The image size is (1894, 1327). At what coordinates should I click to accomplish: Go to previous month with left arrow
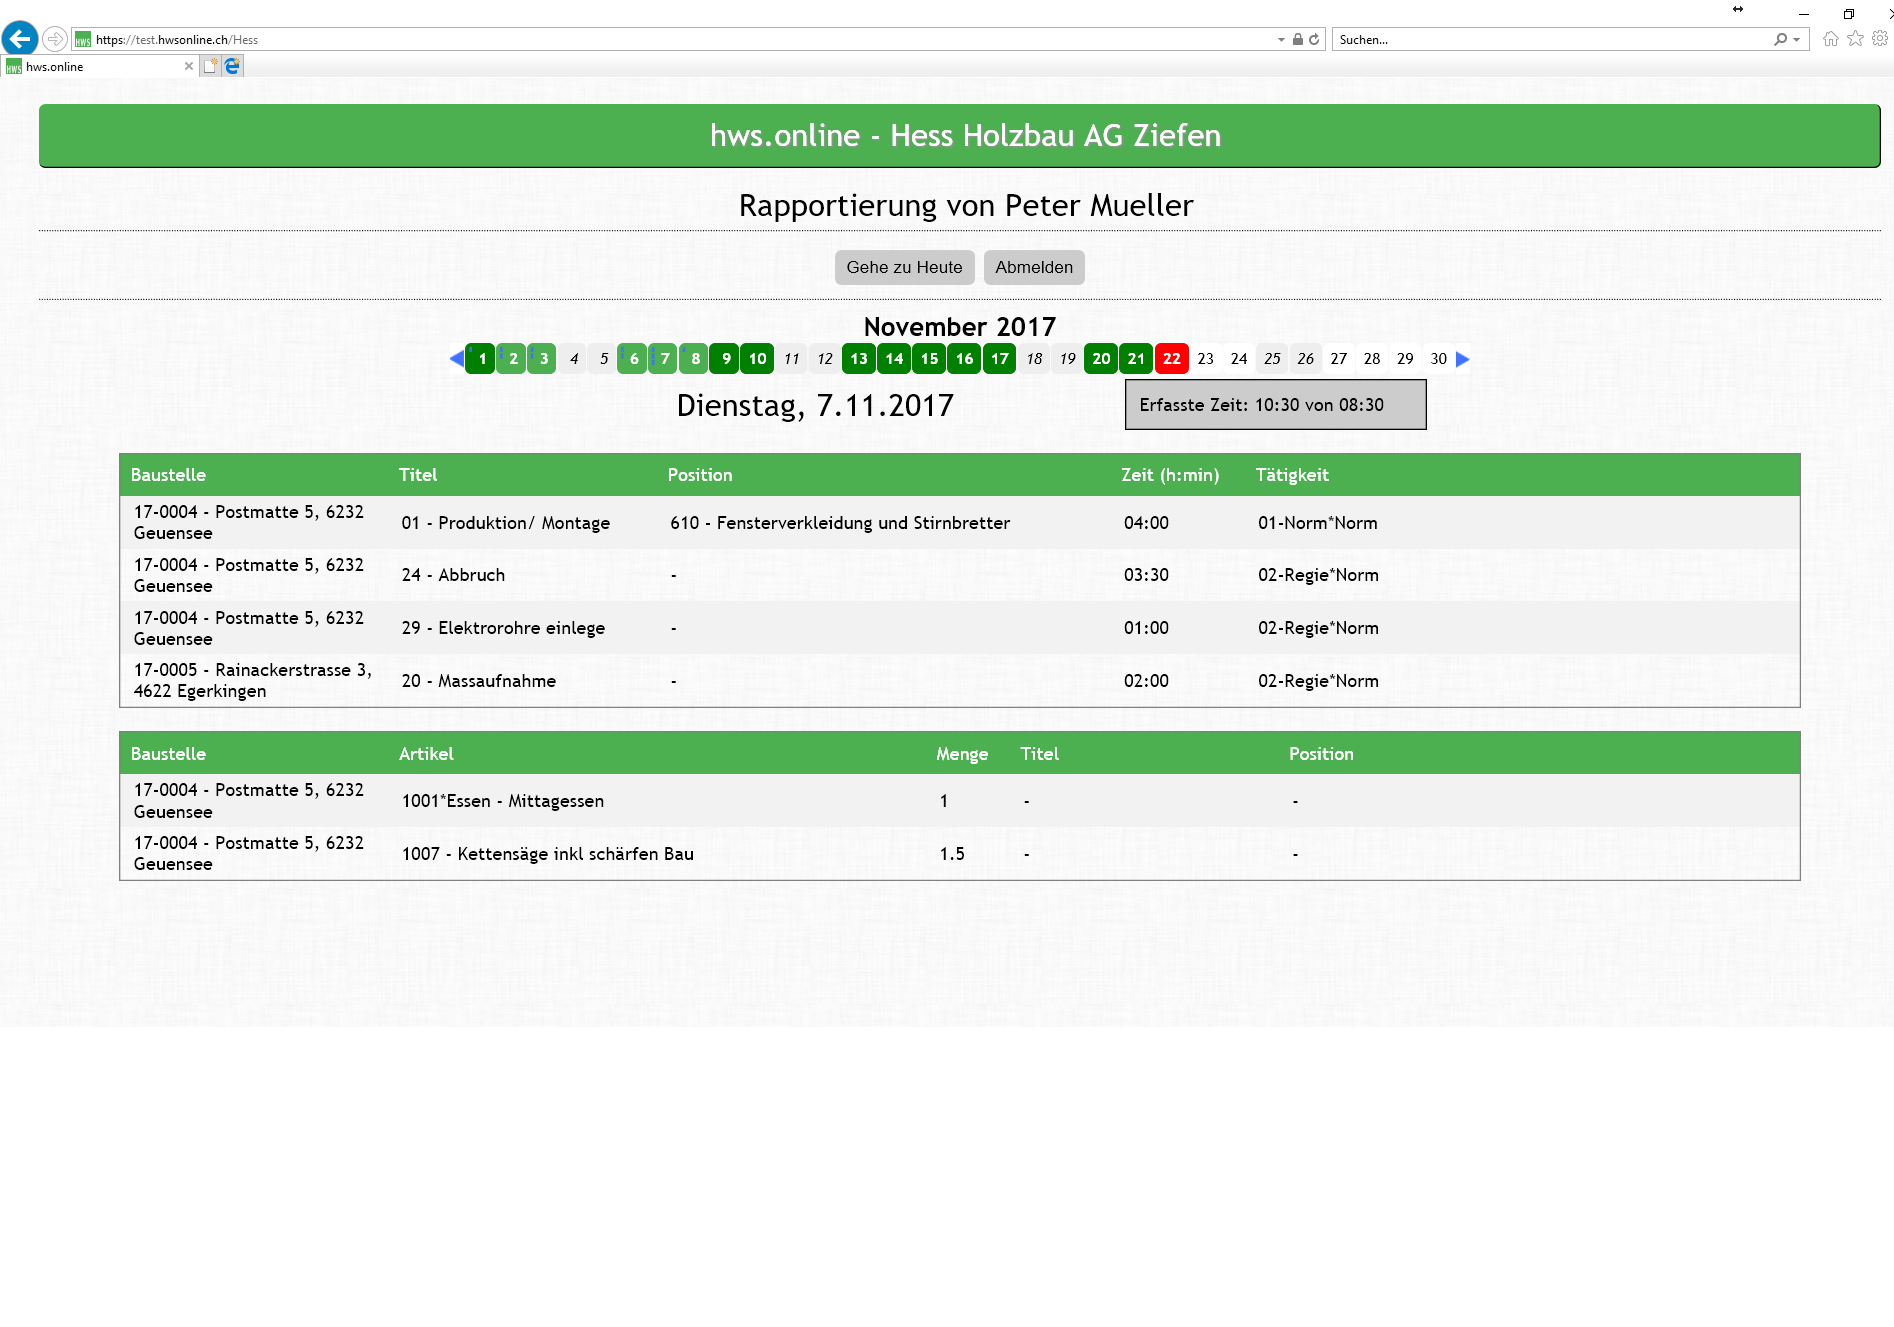pos(457,358)
